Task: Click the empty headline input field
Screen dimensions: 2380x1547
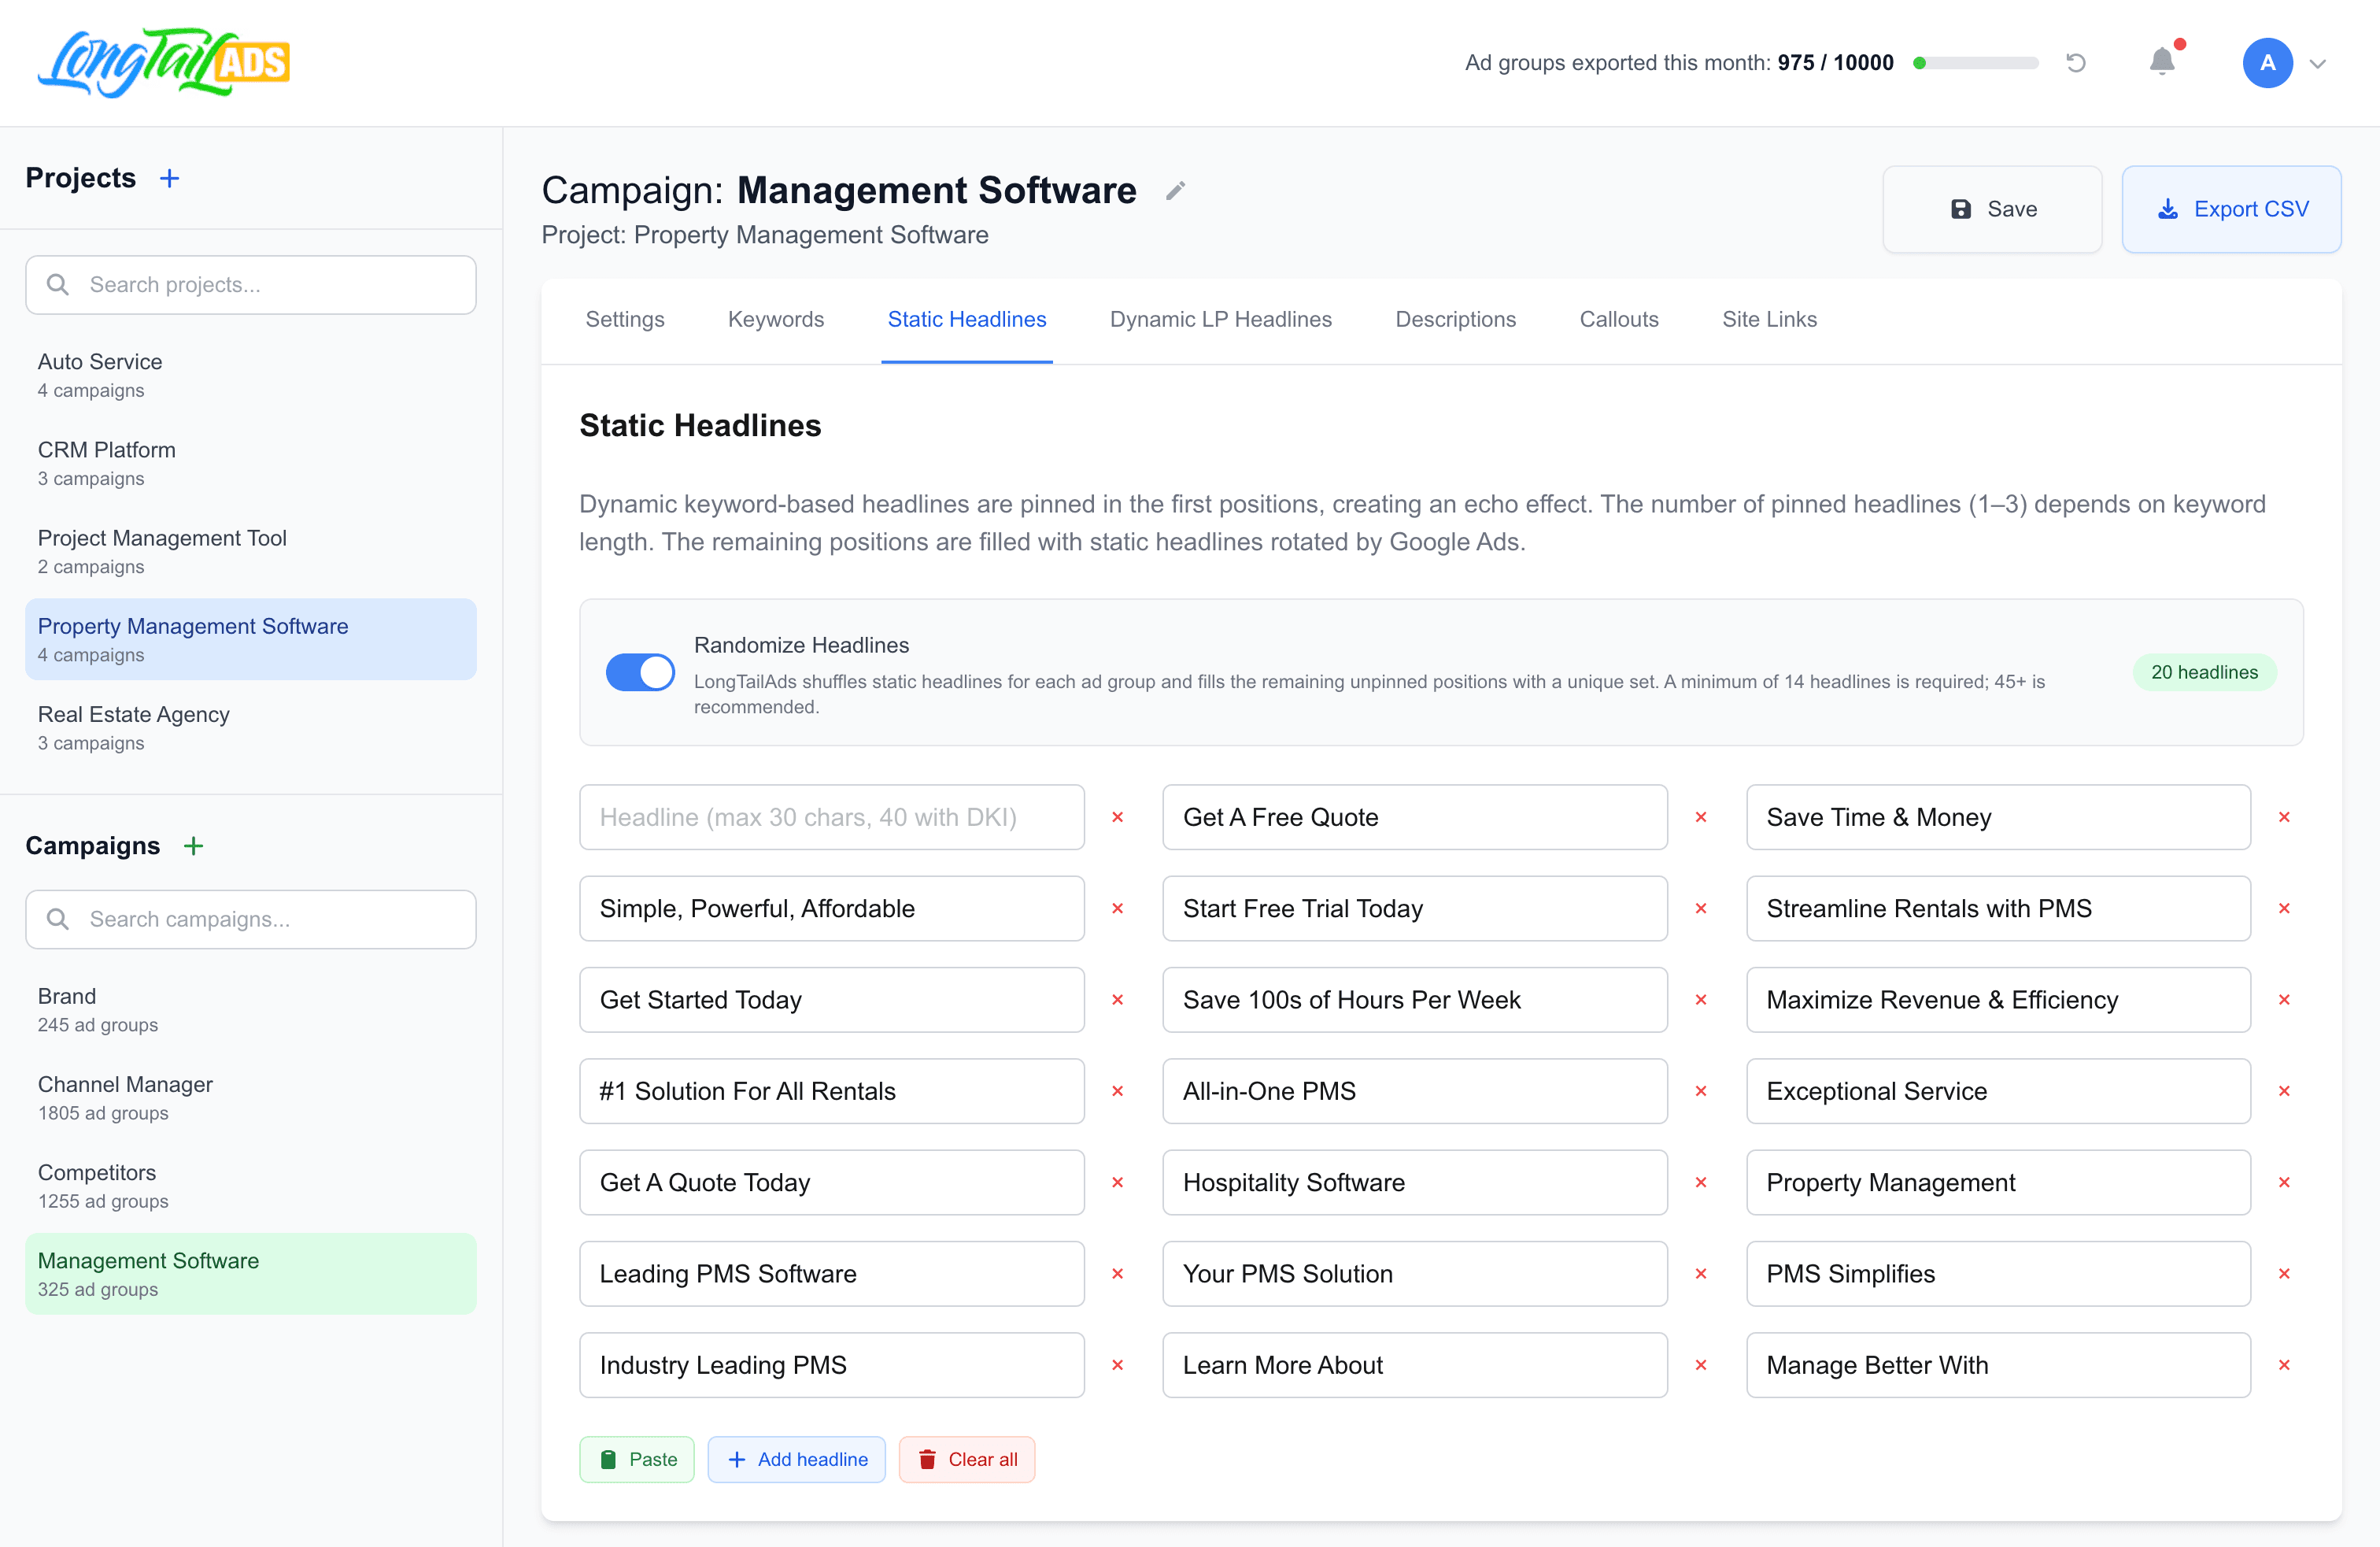Action: [x=832, y=817]
